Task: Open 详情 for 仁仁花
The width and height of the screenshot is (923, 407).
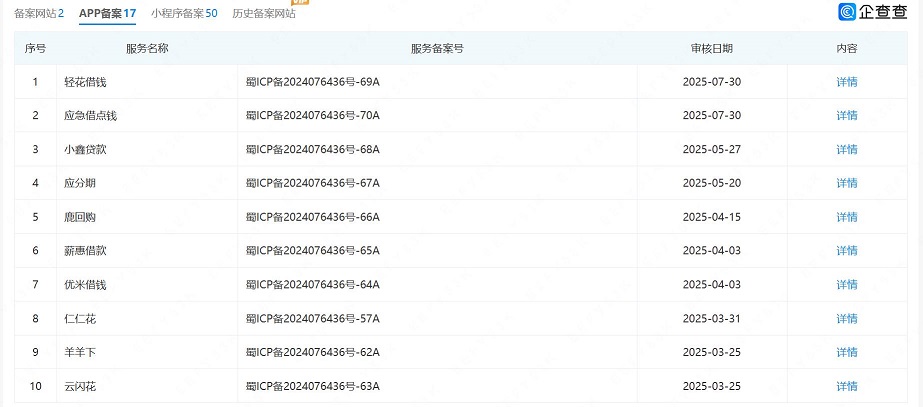Action: tap(847, 319)
